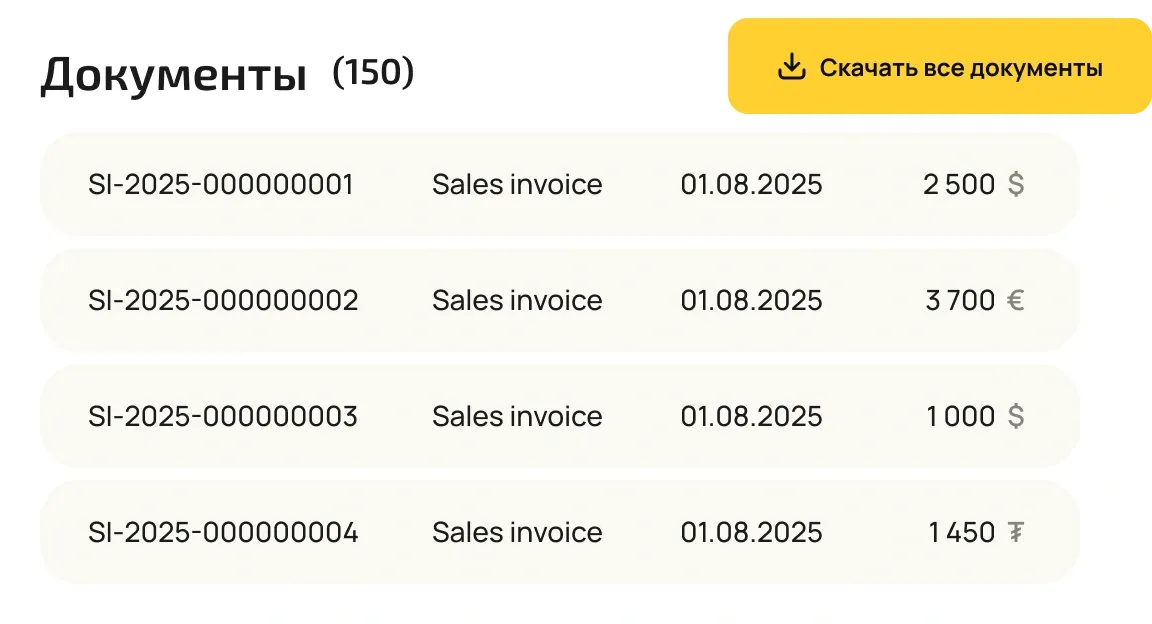Viewport: 1152px width, 624px height.
Task: Select document SI-2025-000000004
Action: (x=223, y=533)
